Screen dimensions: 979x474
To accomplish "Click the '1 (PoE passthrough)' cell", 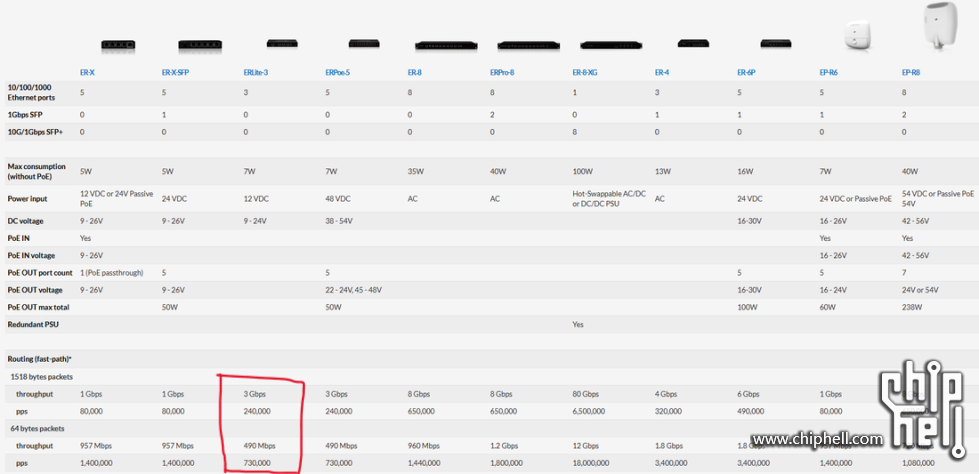I will coord(111,273).
